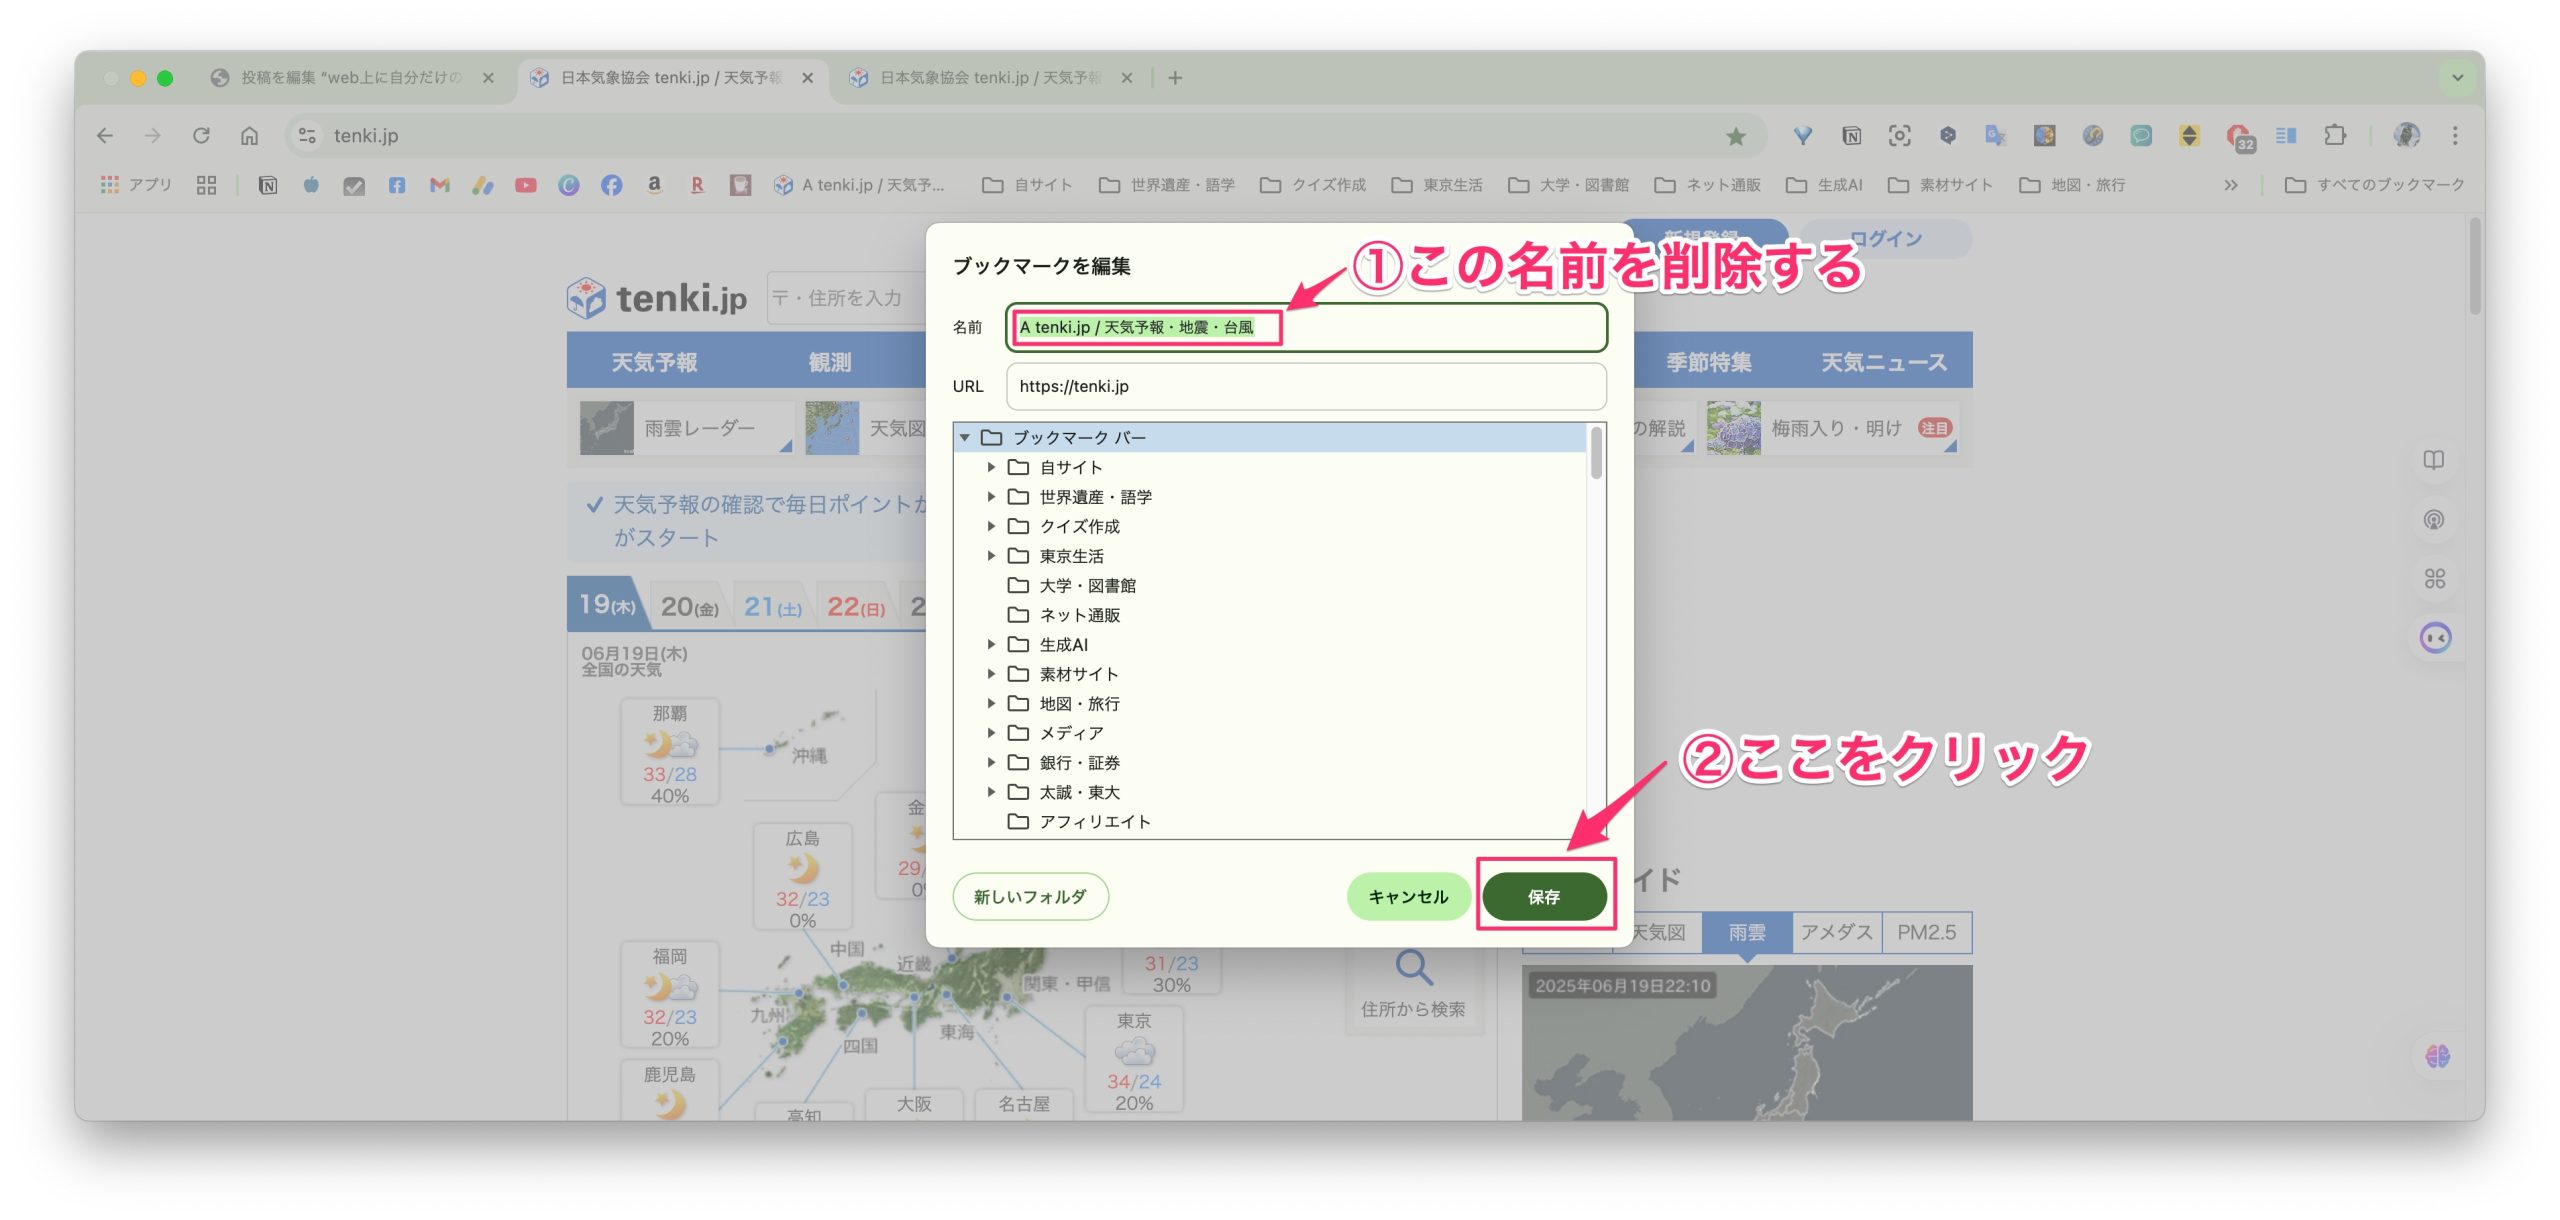Click the site info icon in address bar
Viewport: 2560px width, 1220px height.
pyautogui.click(x=307, y=135)
